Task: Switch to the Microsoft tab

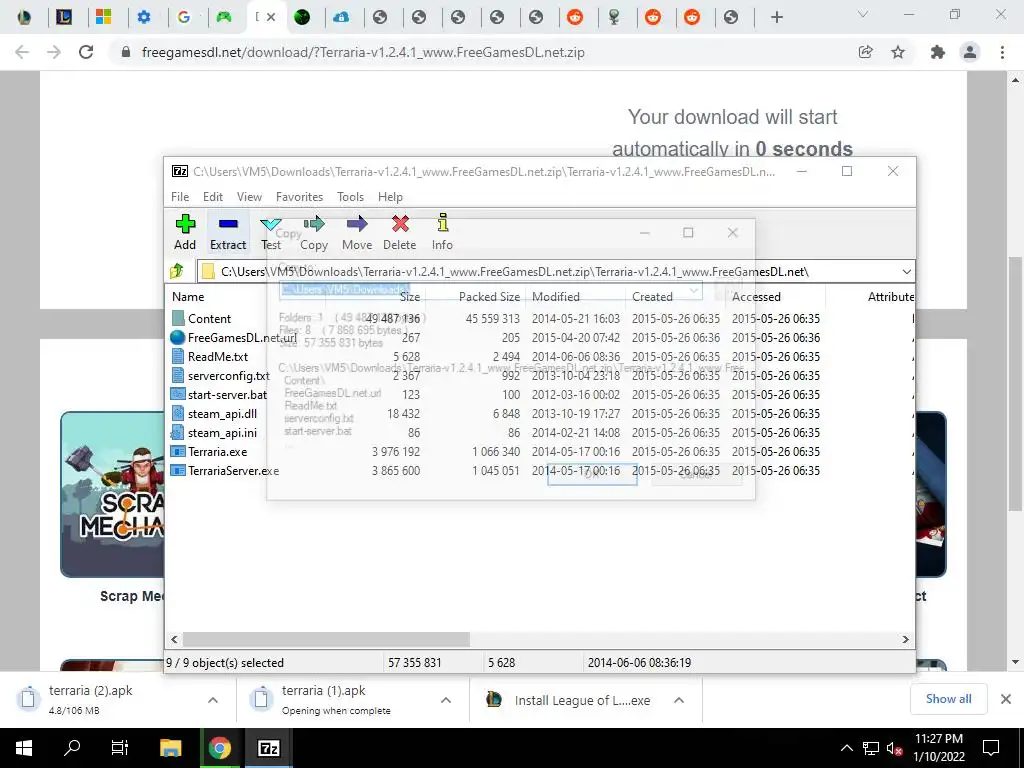Action: click(x=103, y=17)
